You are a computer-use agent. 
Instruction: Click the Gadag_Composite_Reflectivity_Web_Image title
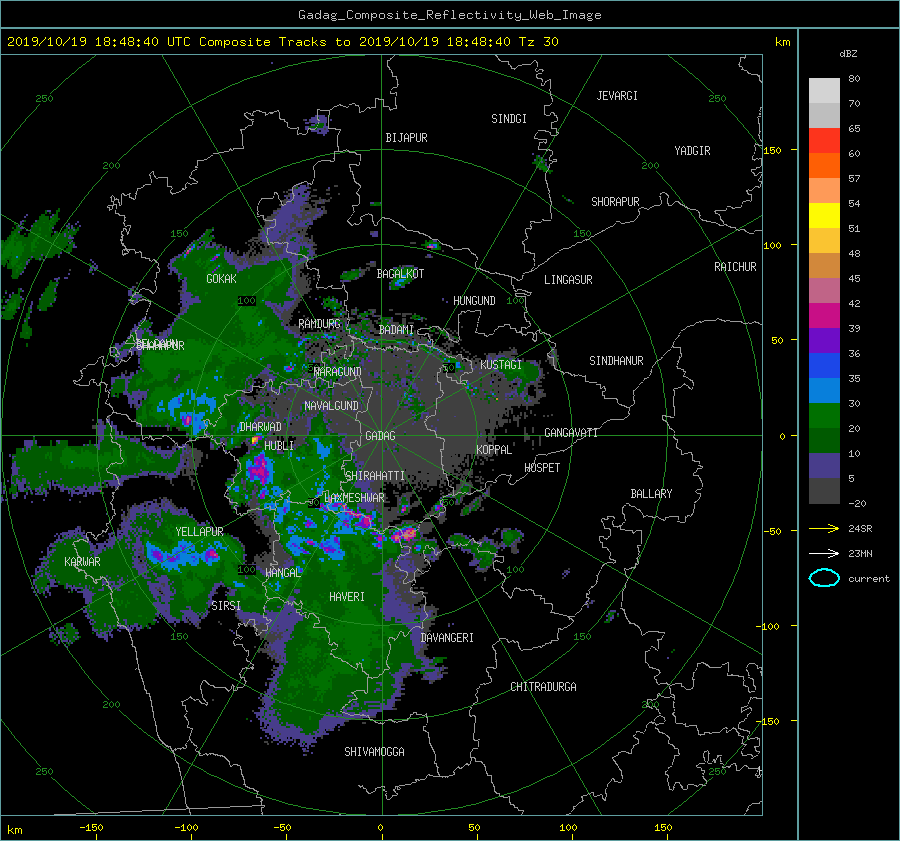449,15
